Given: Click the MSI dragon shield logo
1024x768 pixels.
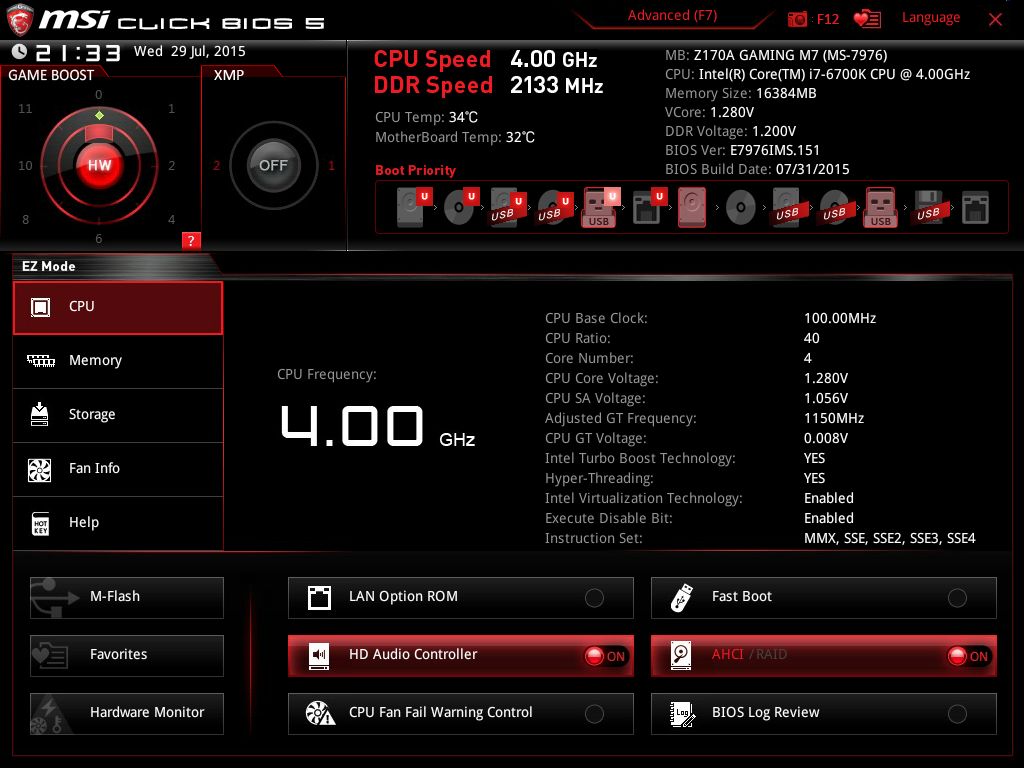Looking at the screenshot, I should (x=20, y=20).
